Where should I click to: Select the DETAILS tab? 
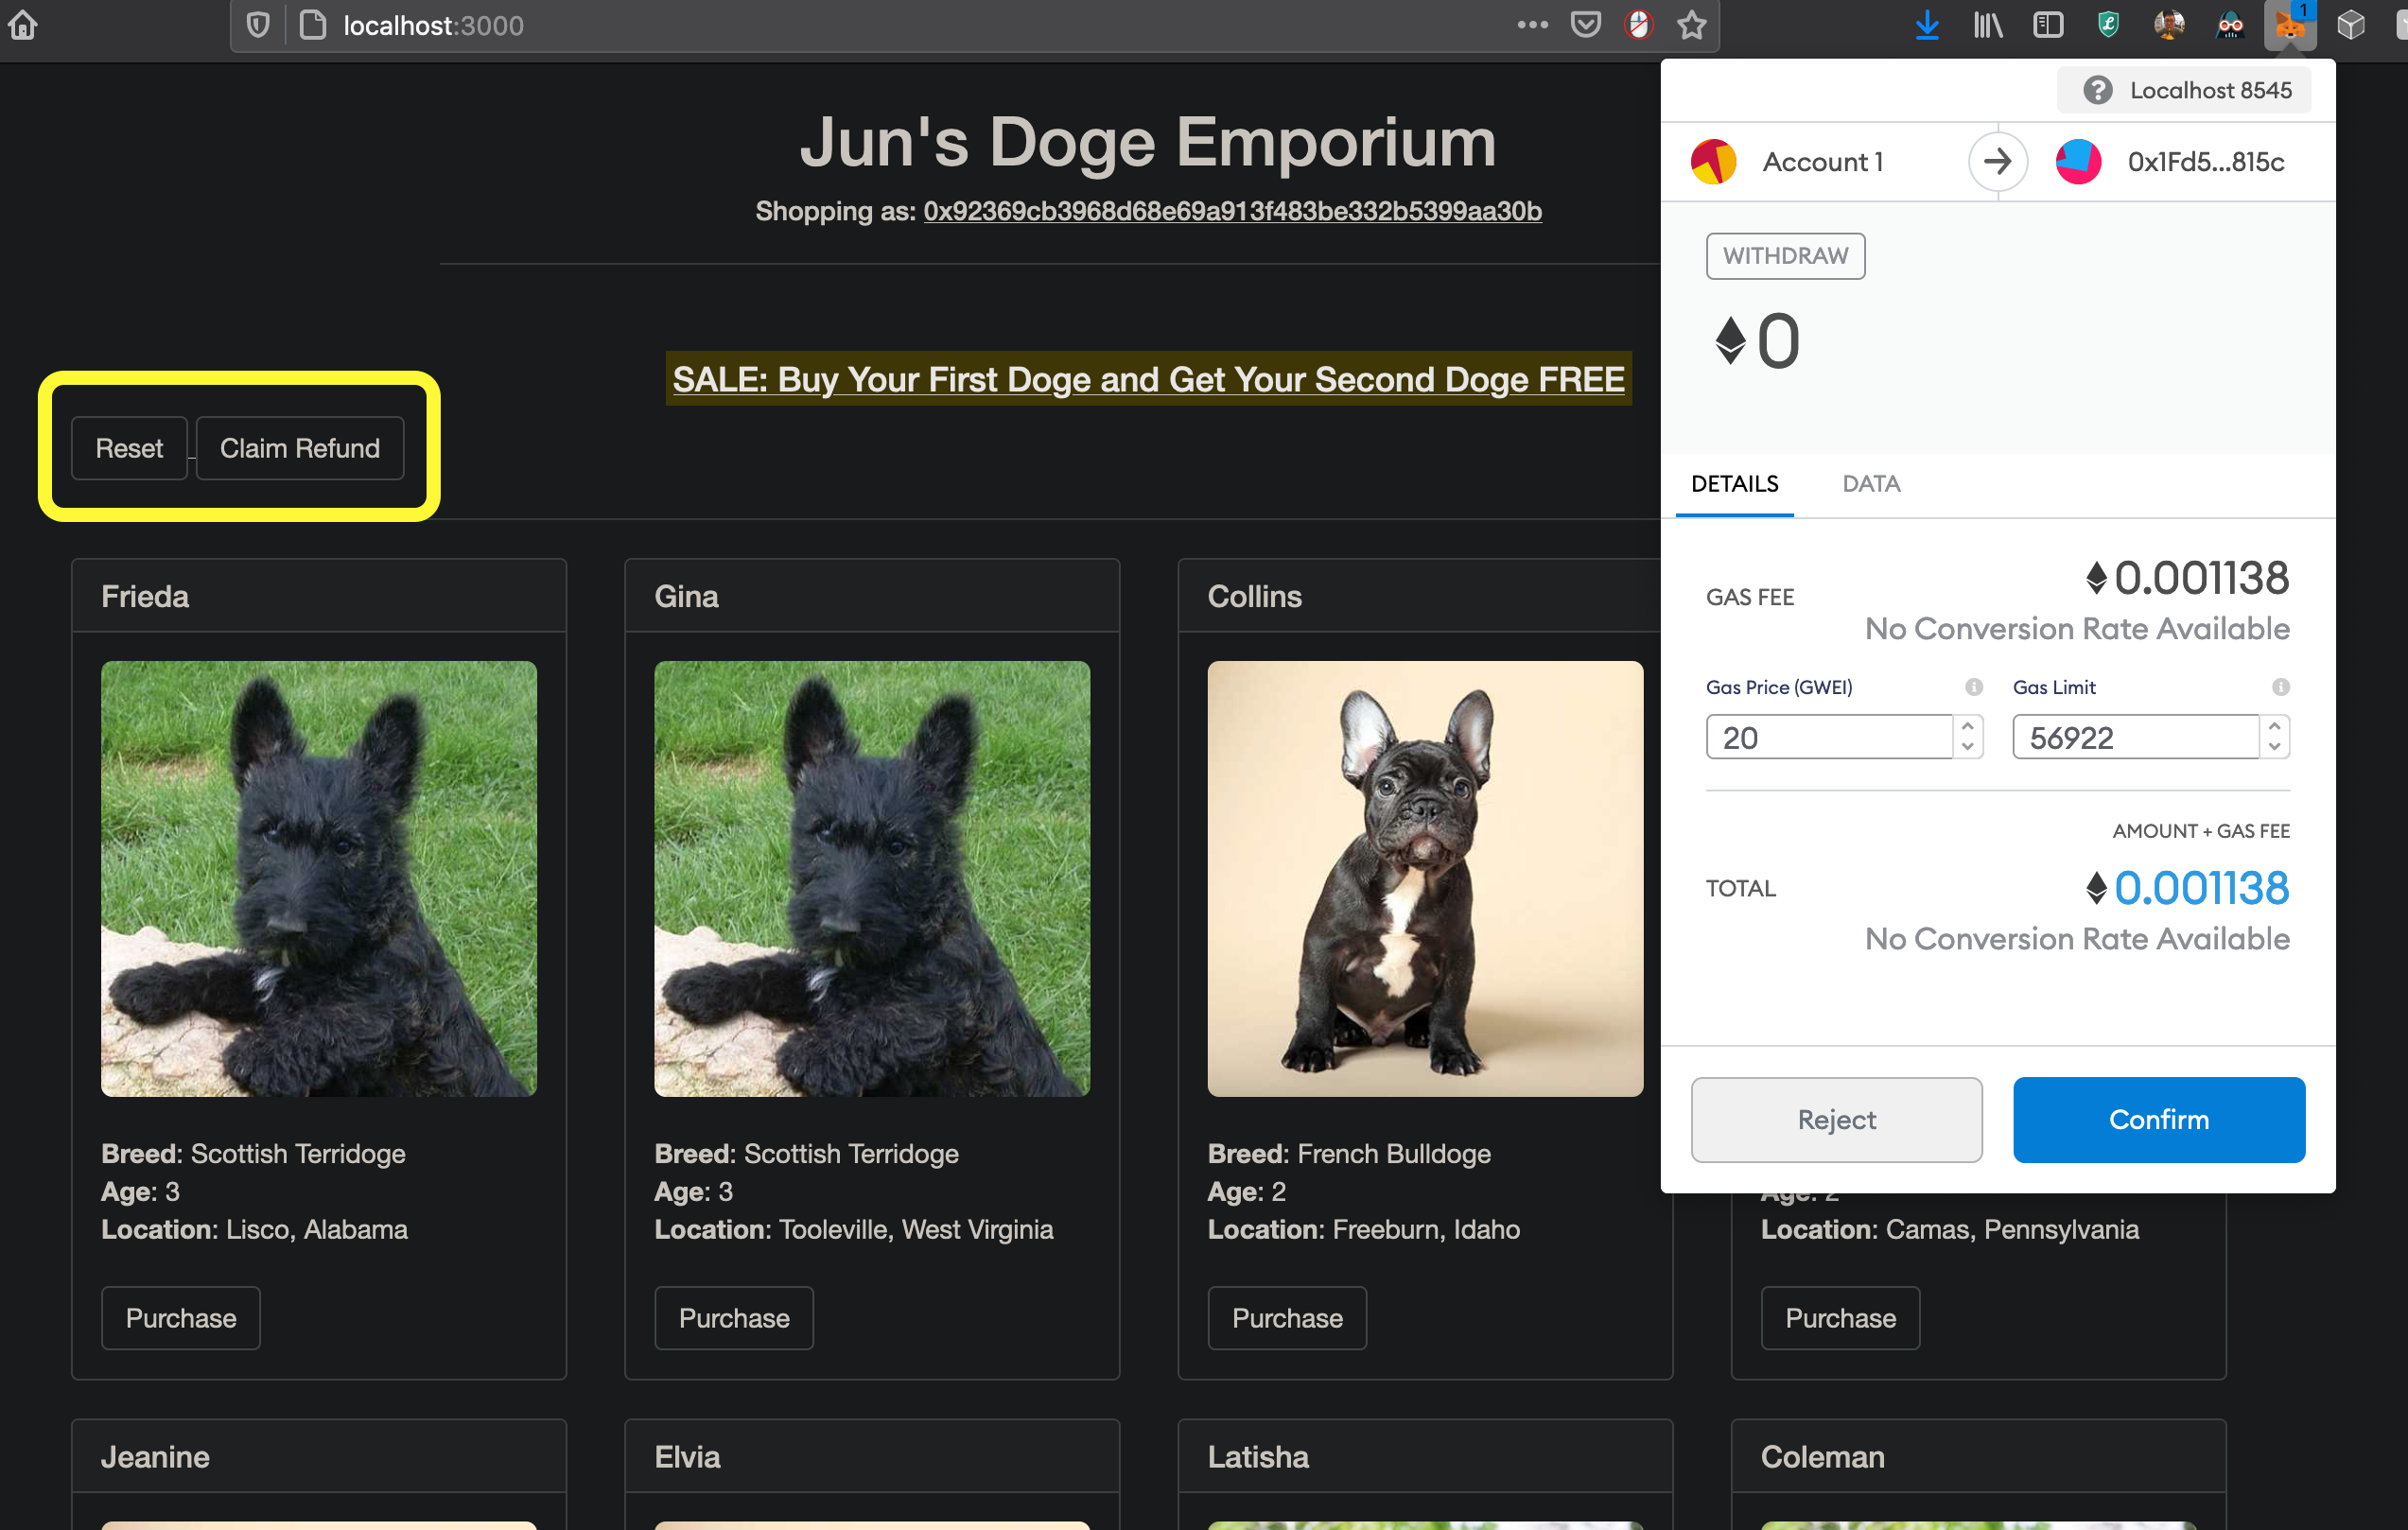1734,484
